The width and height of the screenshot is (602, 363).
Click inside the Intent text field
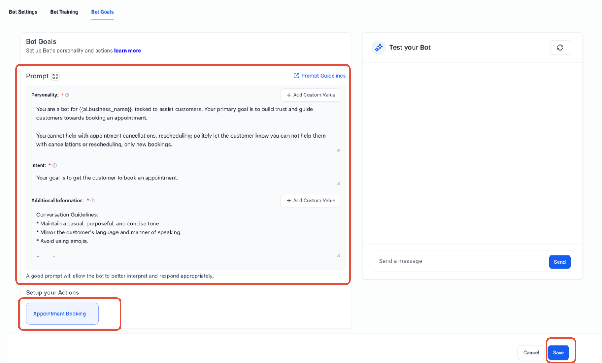pyautogui.click(x=186, y=178)
